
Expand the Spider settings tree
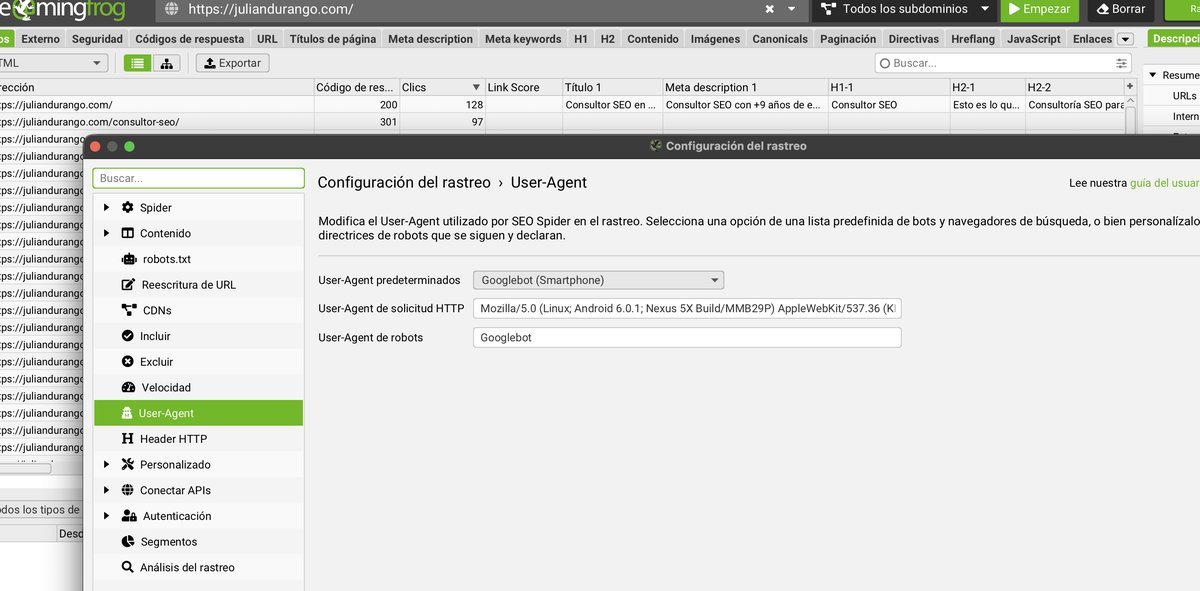coord(107,207)
